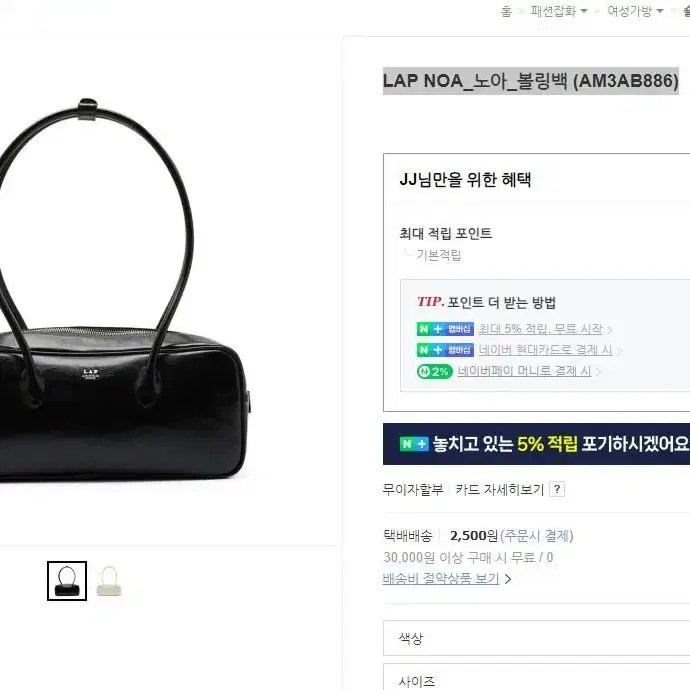Click the N+ 멤버십 badge on second tip
Image resolution: width=690 pixels, height=690 pixels.
pyautogui.click(x=445, y=350)
